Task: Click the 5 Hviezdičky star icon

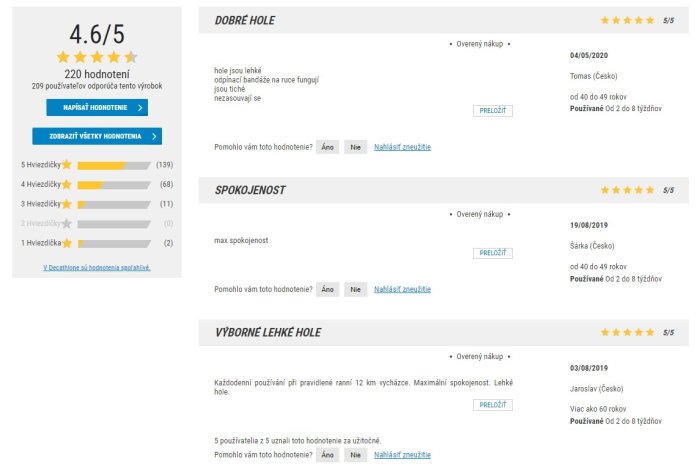Action: [67, 164]
